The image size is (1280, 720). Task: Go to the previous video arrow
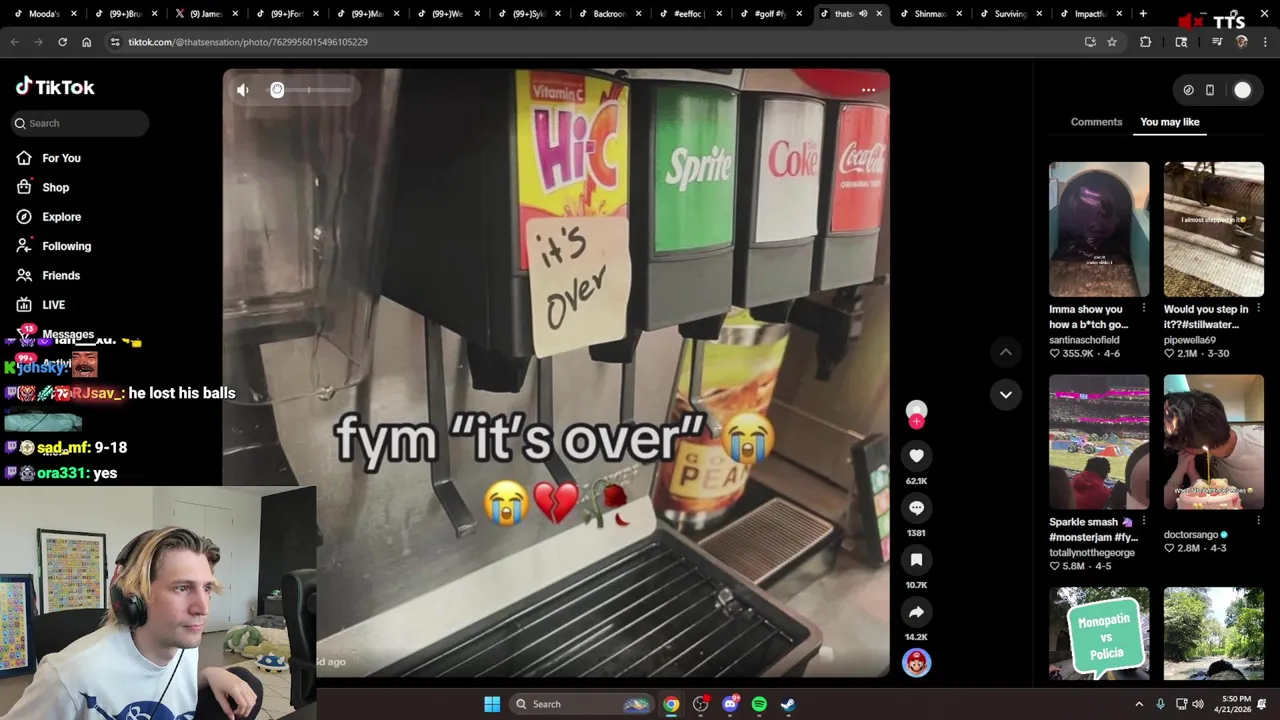tap(1006, 352)
